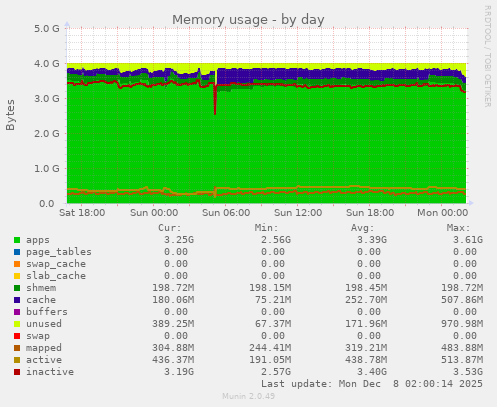Image resolution: width=497 pixels, height=407 pixels.
Task: Click the shmem average value 198.45M
Action: tap(366, 288)
